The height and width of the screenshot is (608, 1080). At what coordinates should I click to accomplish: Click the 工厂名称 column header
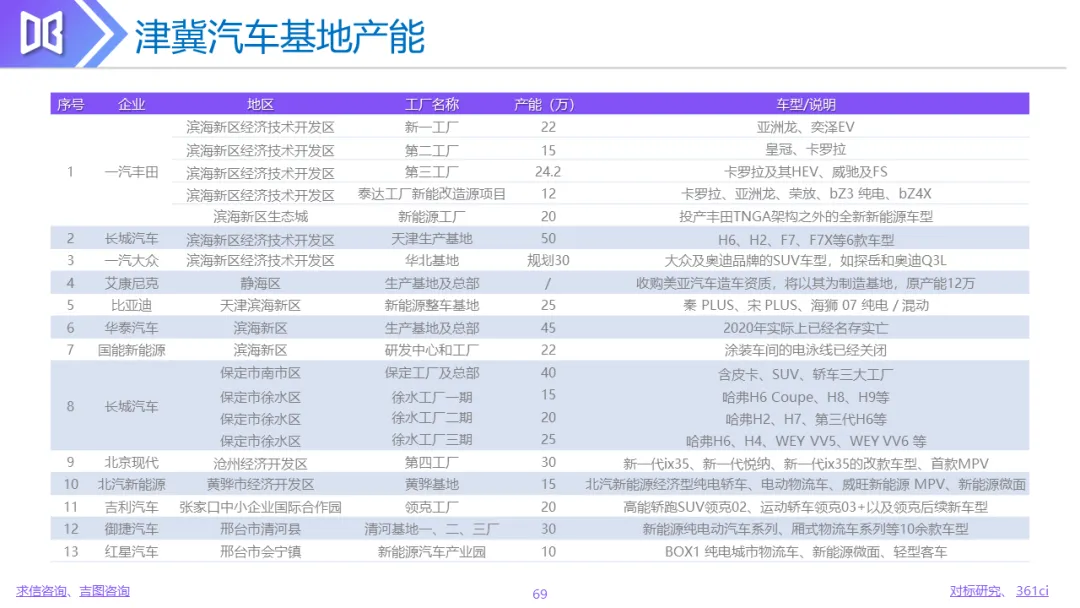(432, 105)
